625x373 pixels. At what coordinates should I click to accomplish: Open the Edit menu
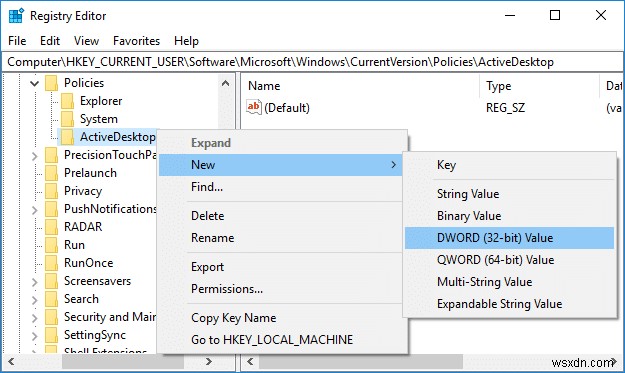coord(50,41)
